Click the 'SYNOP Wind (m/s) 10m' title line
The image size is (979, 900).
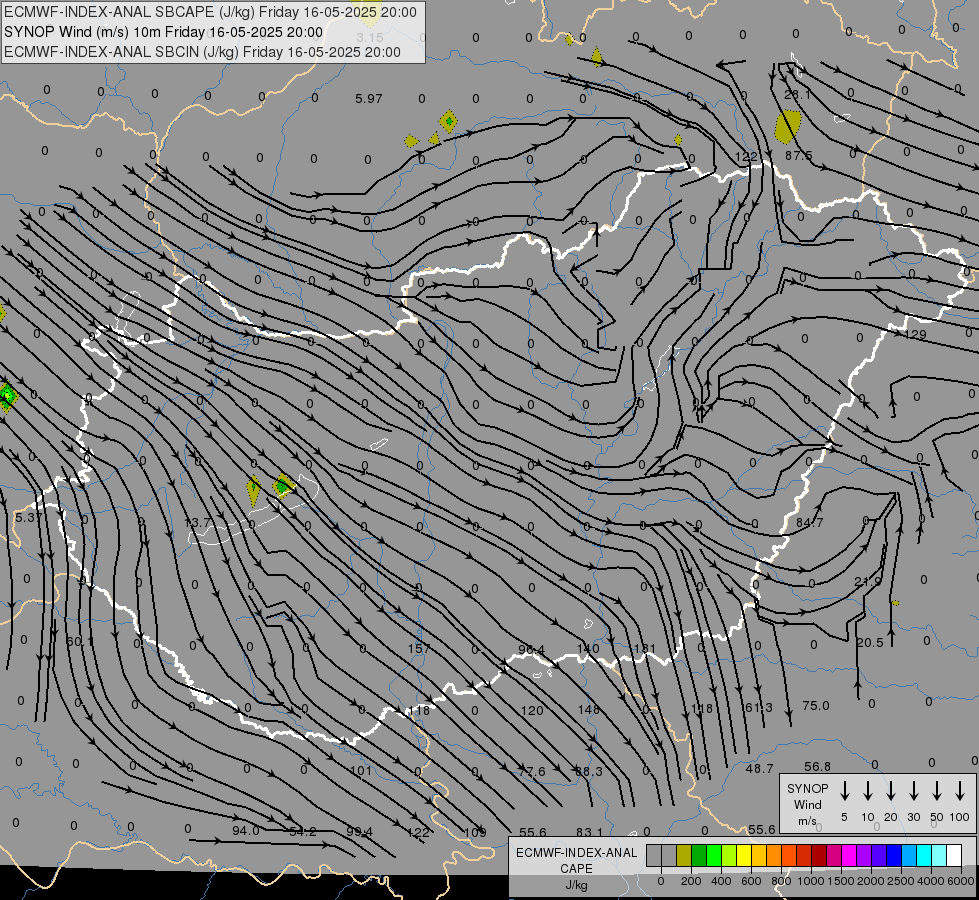click(164, 32)
